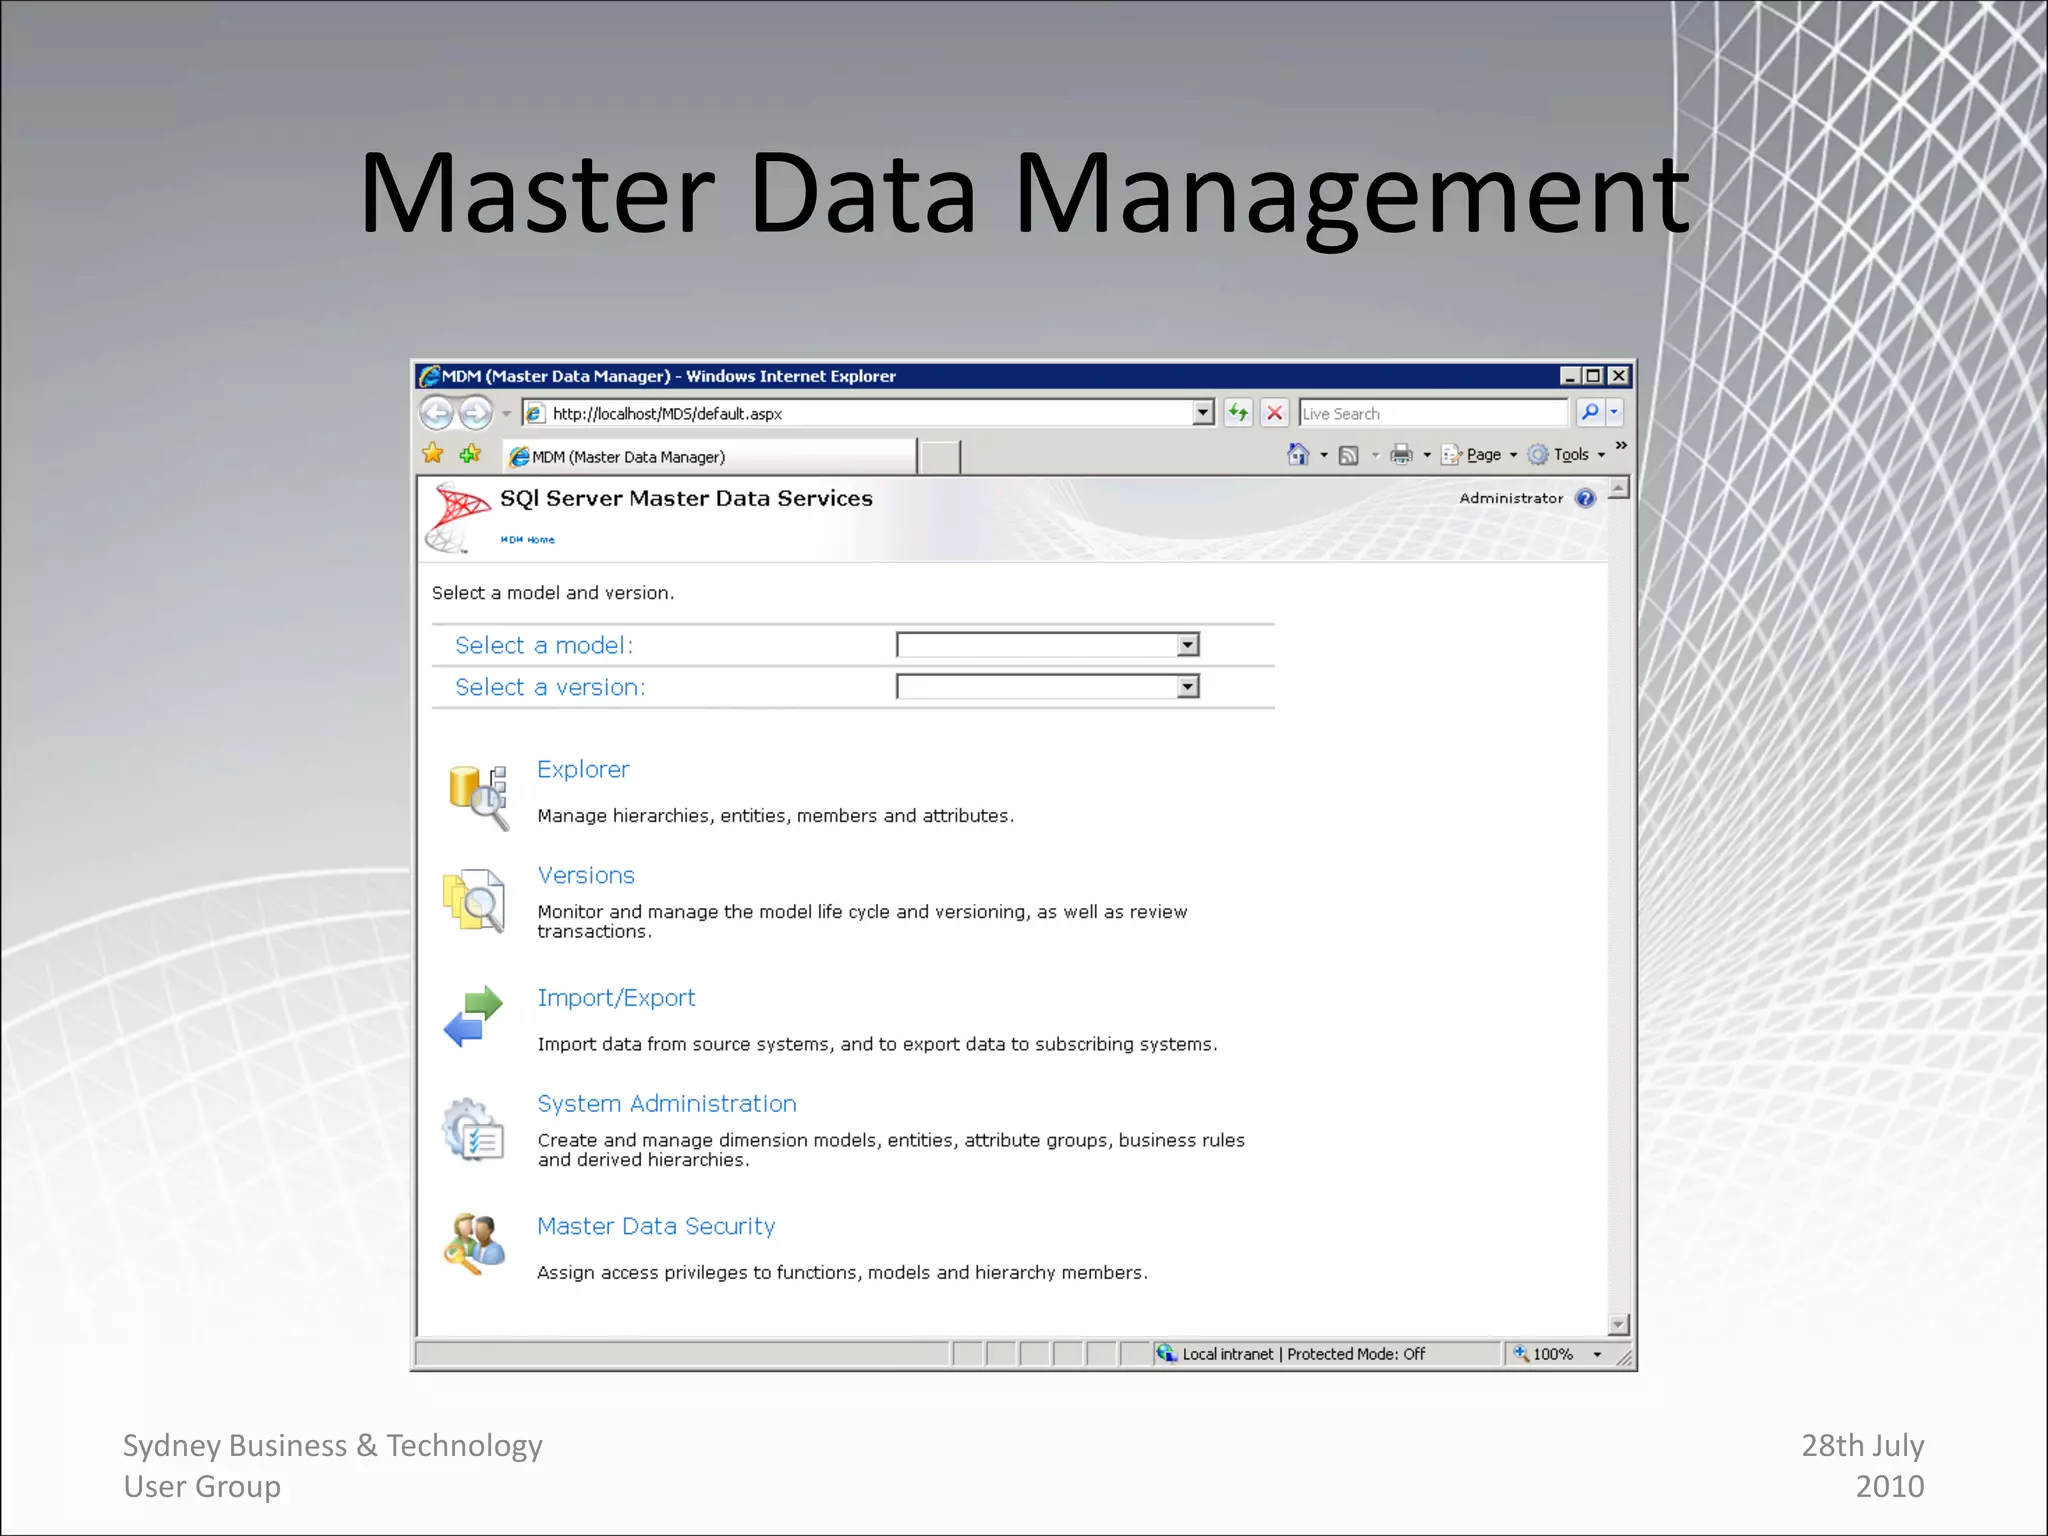Click the System Administration gear icon
Screen dimensions: 2048x1536
[473, 1130]
